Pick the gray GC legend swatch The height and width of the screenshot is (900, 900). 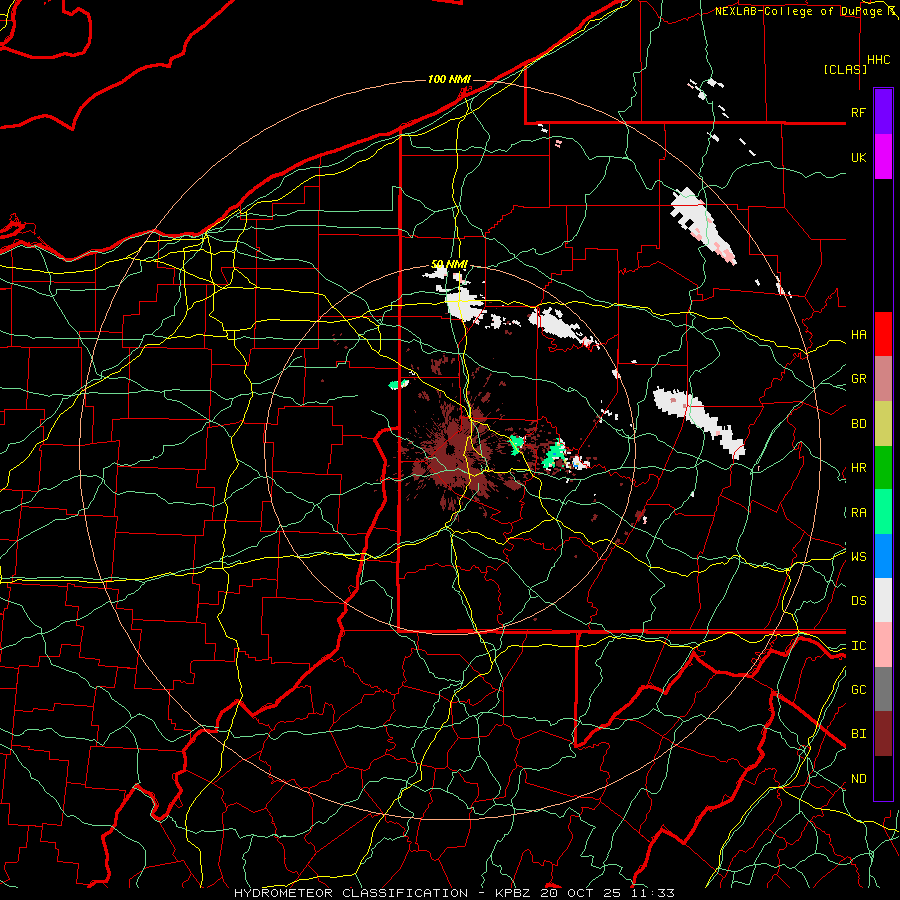pos(883,689)
